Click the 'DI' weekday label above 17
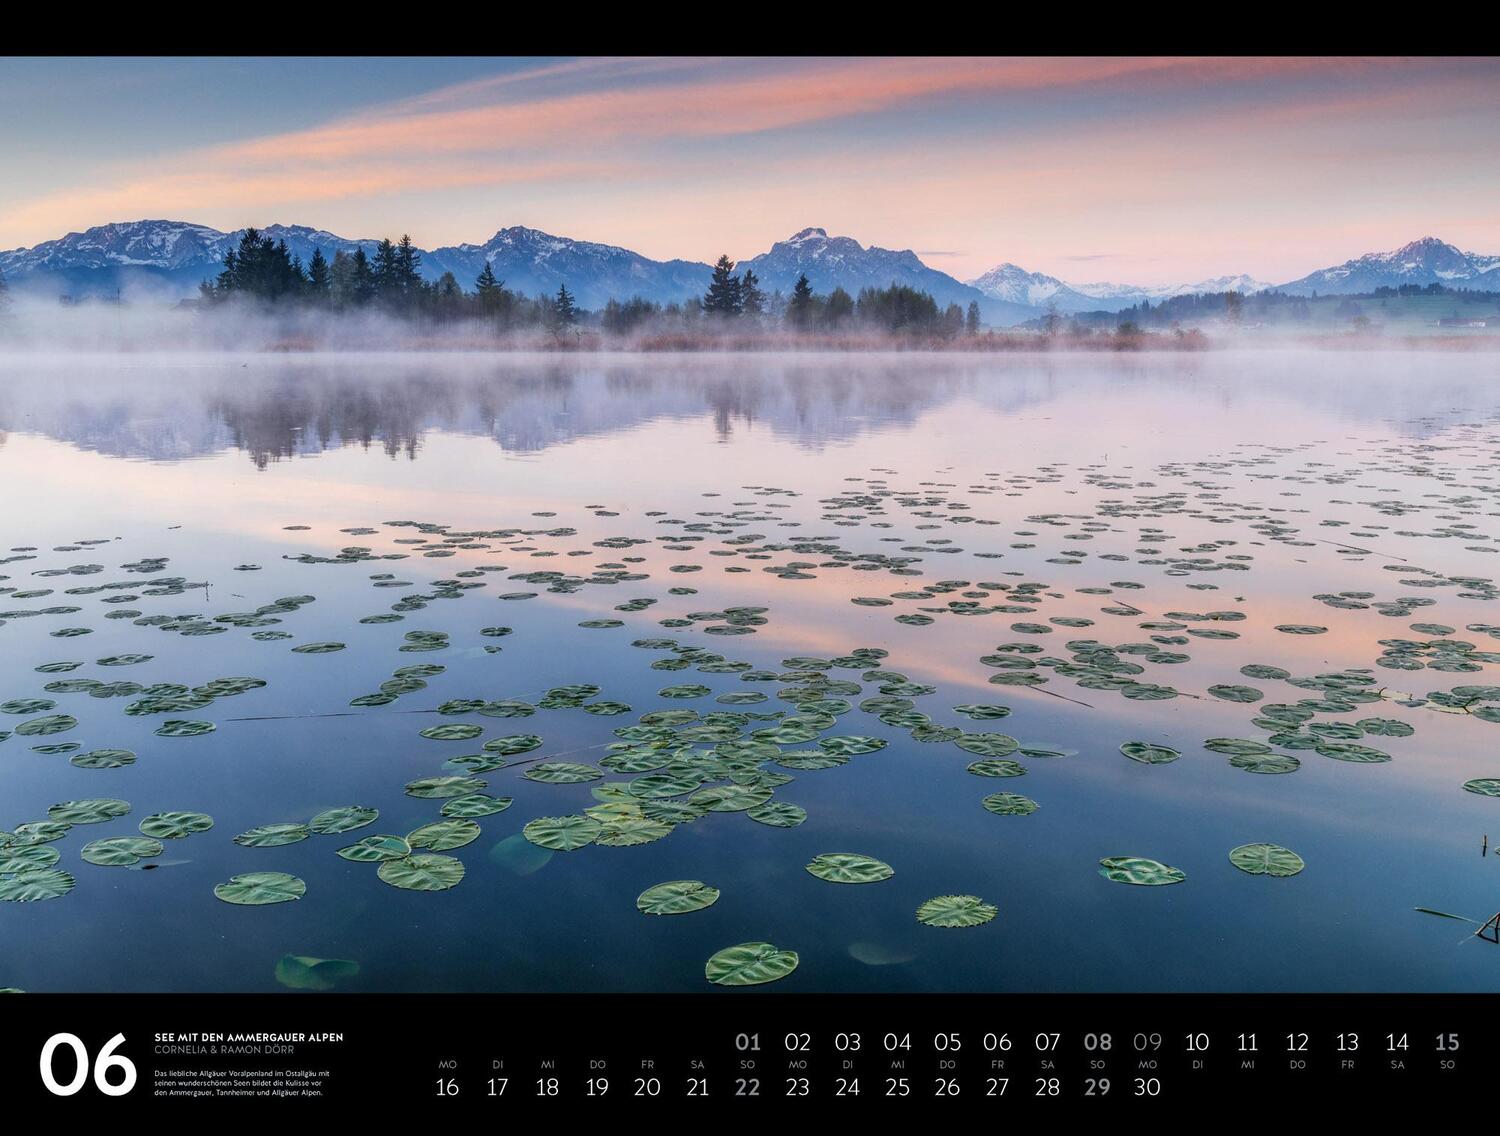This screenshot has height=1136, width=1500. (x=497, y=1065)
